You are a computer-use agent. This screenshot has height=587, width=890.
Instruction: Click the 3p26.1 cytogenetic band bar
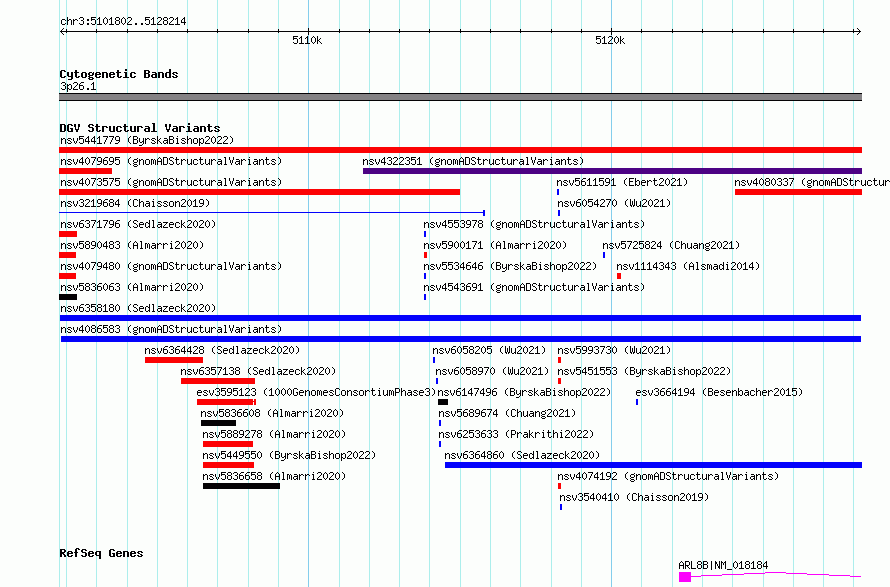(x=460, y=97)
